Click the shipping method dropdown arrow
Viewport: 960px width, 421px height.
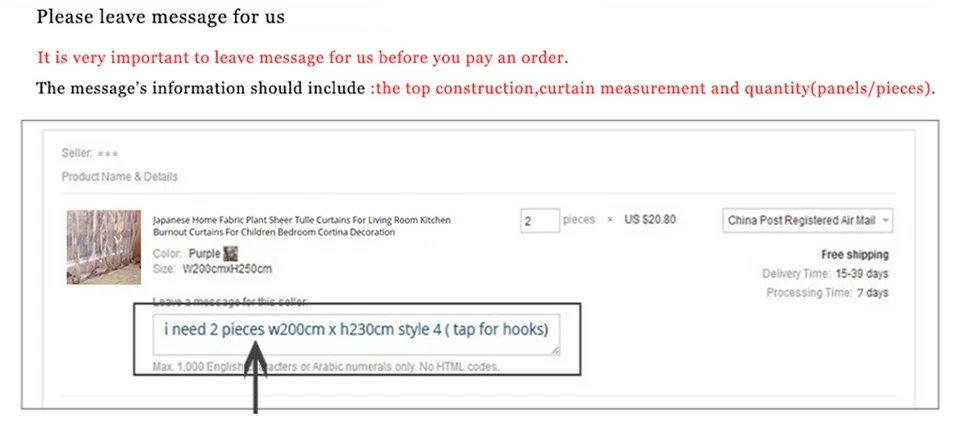(x=885, y=221)
